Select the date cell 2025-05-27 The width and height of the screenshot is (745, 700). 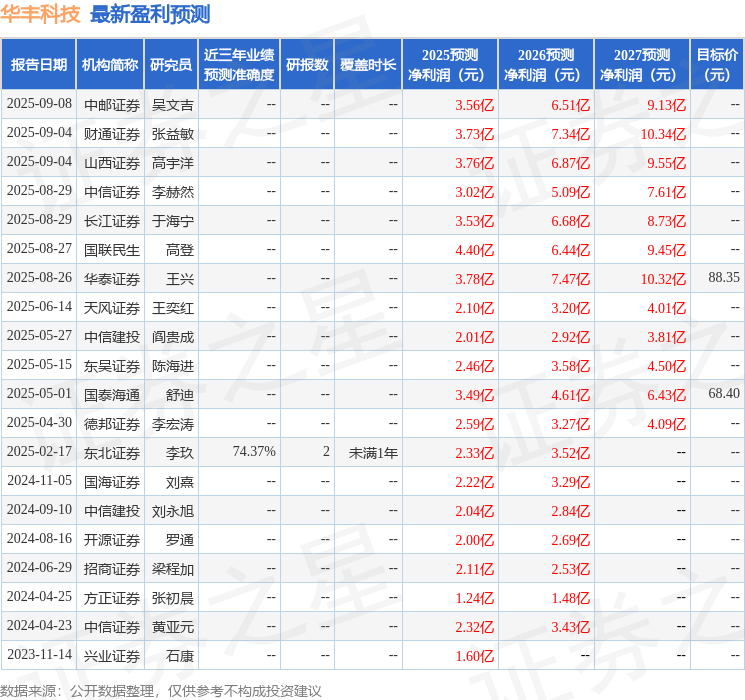(x=39, y=336)
